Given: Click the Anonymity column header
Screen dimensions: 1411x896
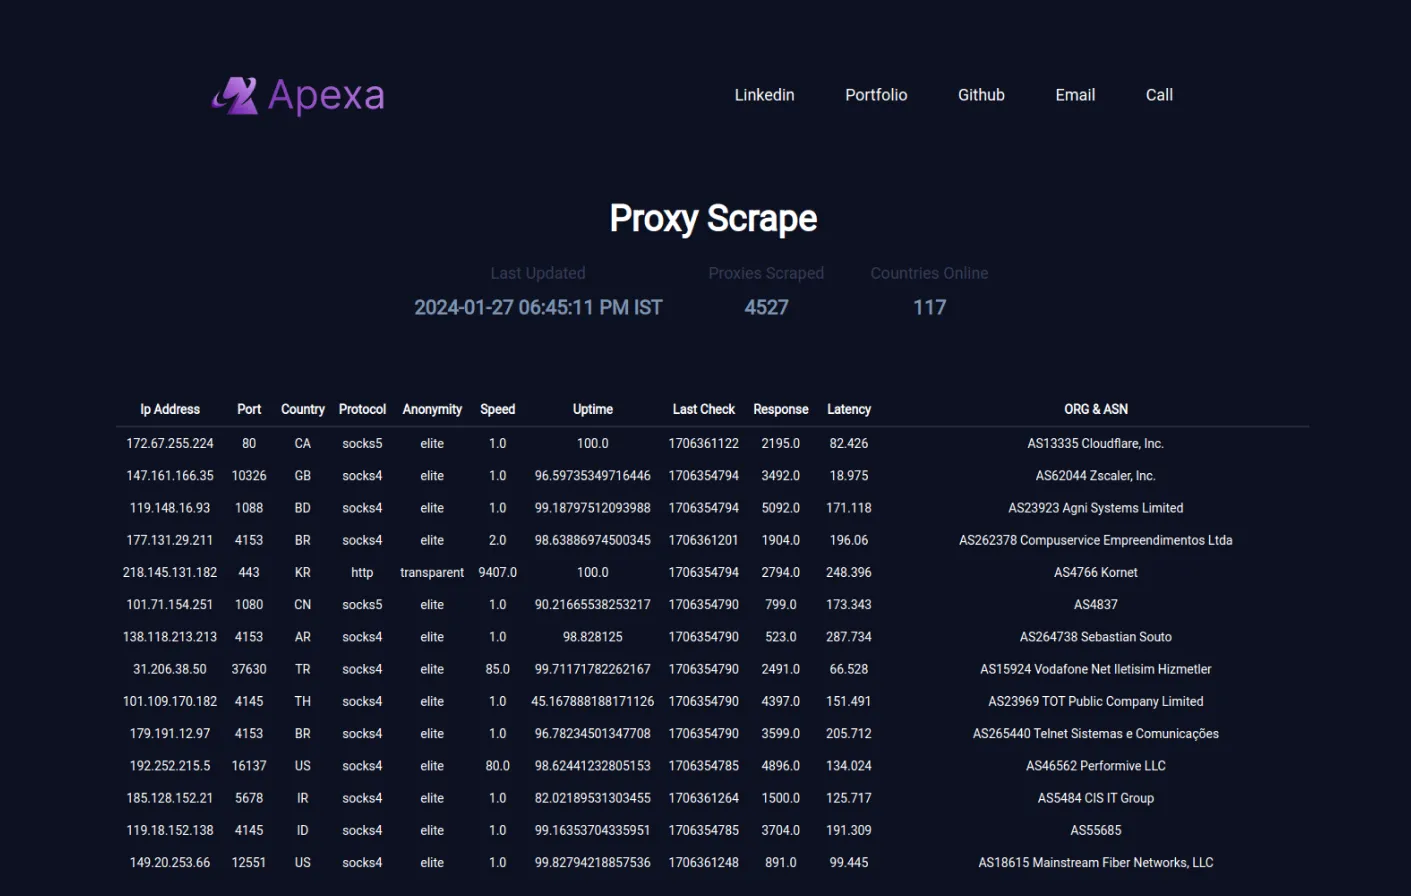Looking at the screenshot, I should click(x=432, y=409).
